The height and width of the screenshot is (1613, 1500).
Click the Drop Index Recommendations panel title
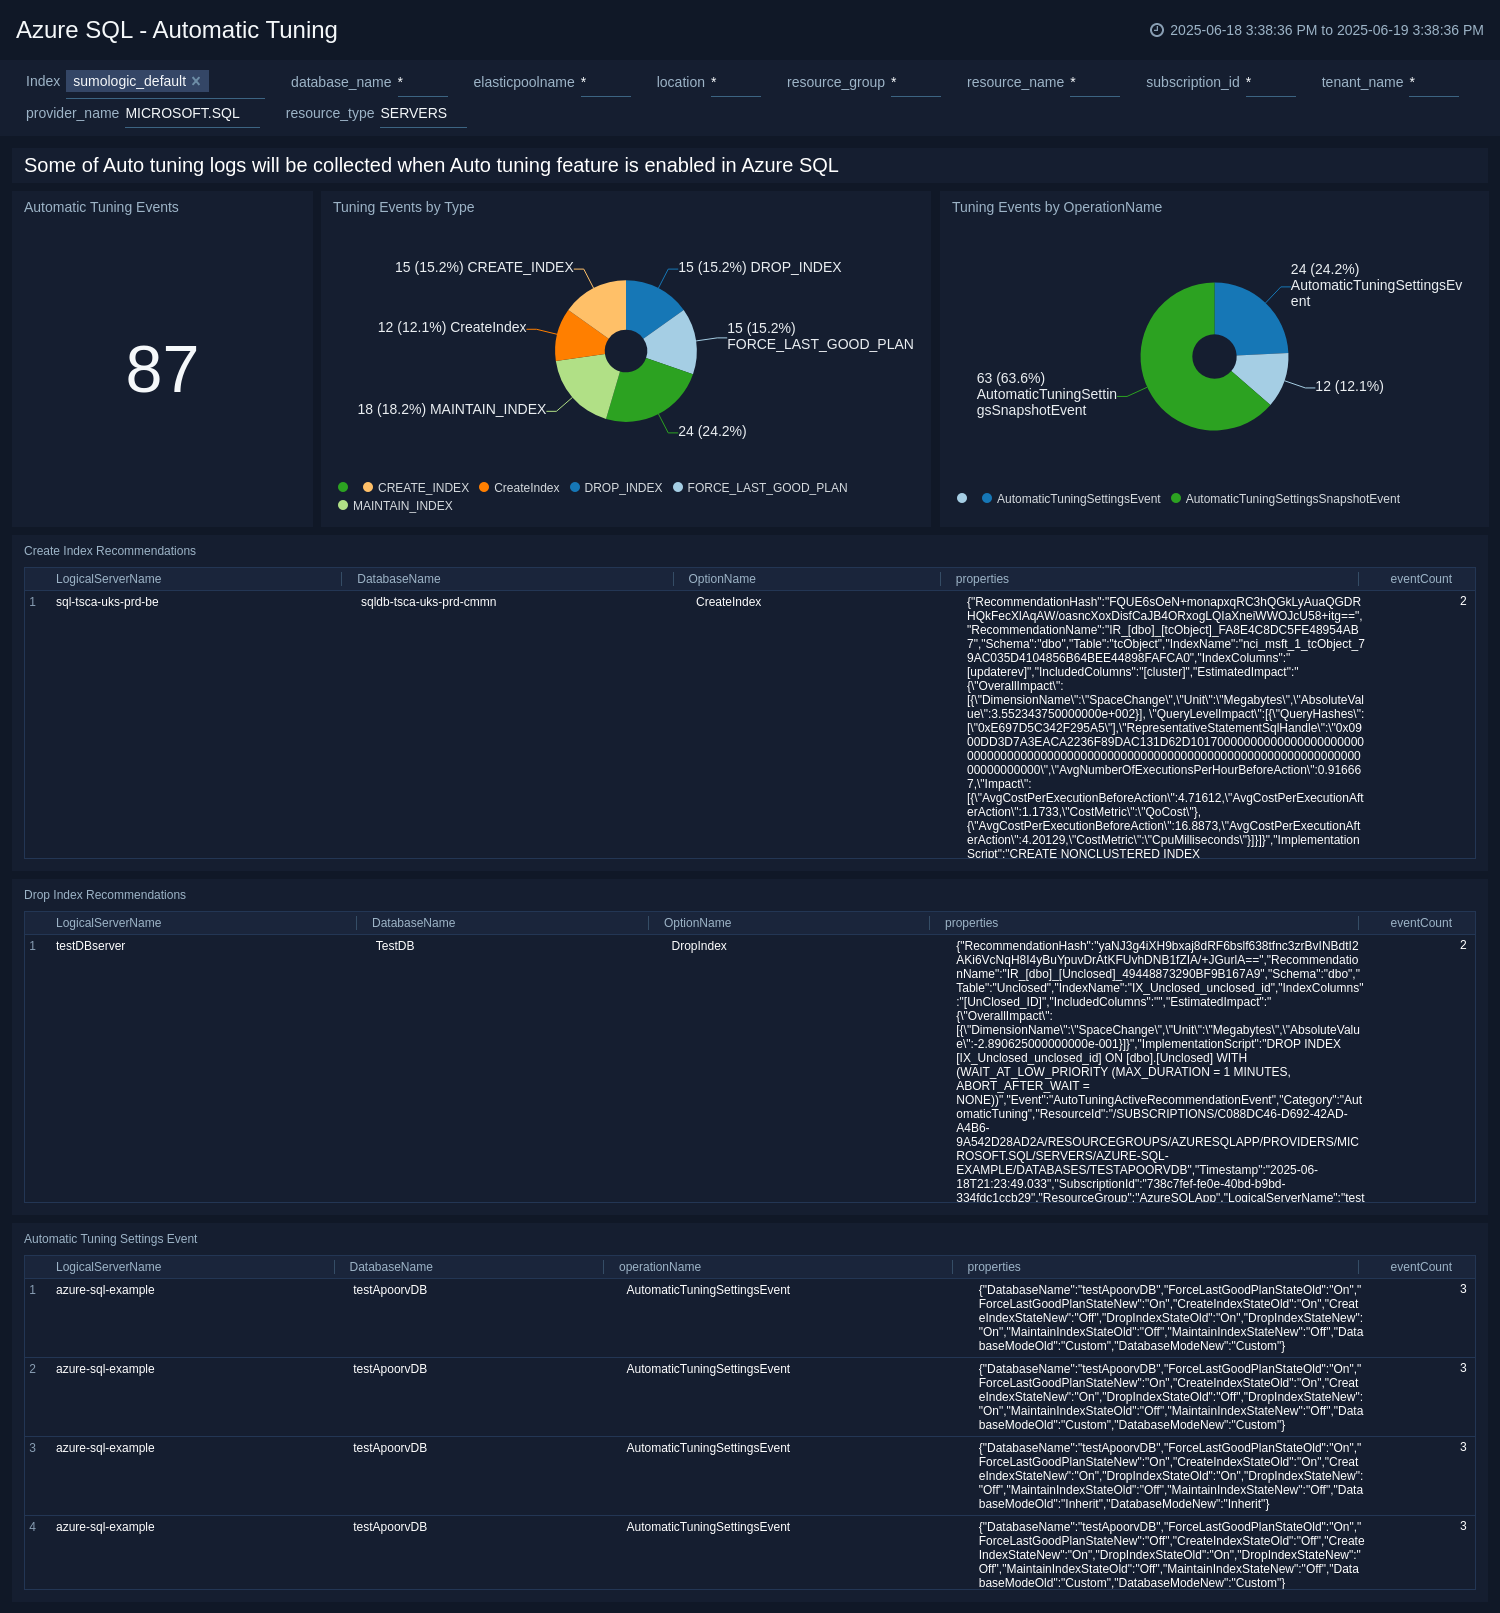(x=105, y=895)
